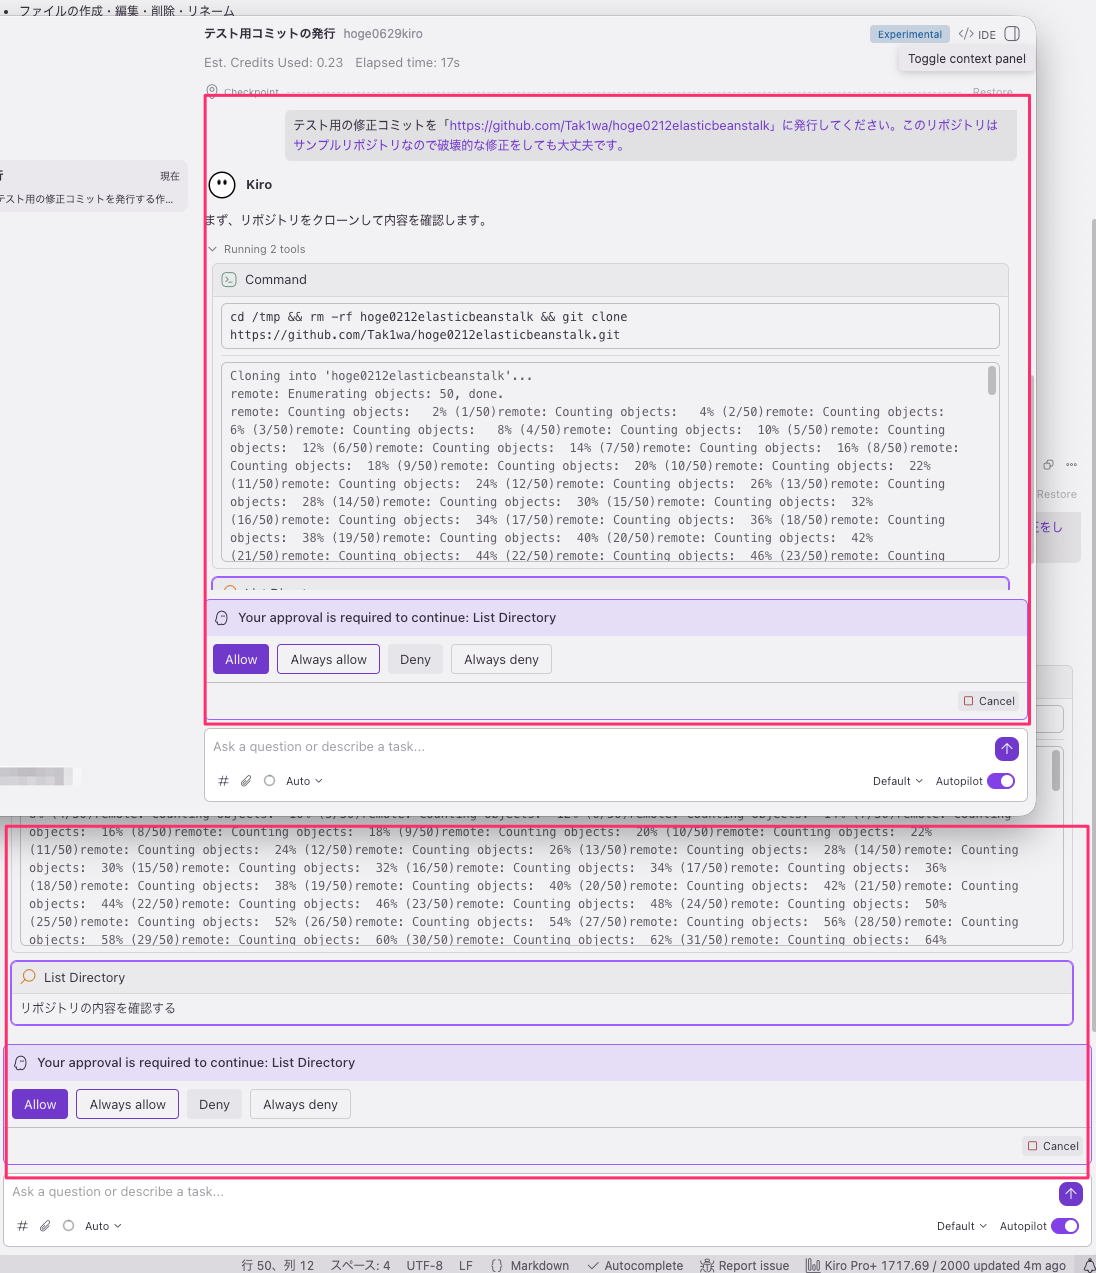Click Deny in the background window
1096x1273 pixels.
click(x=214, y=1104)
